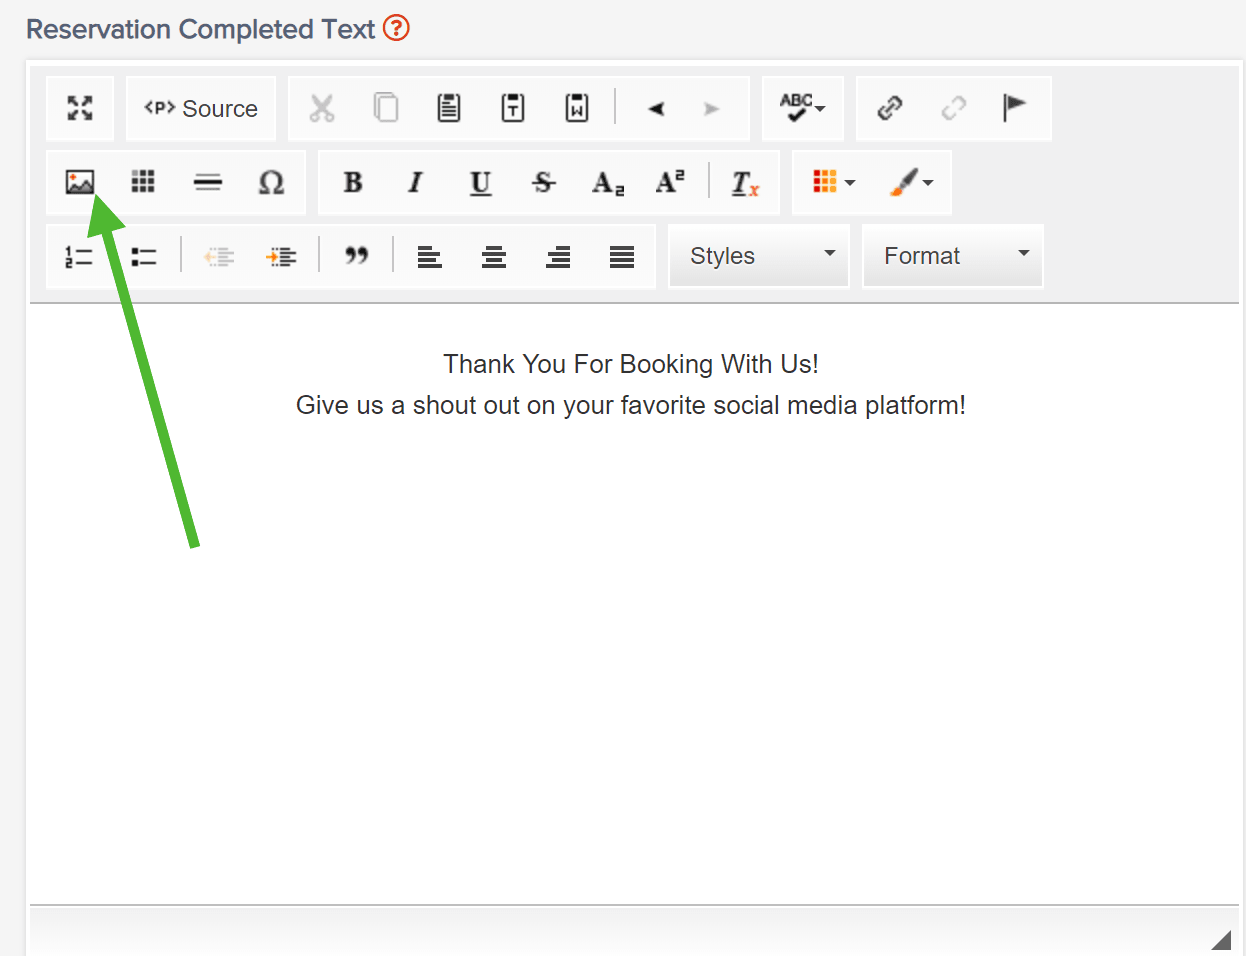Image resolution: width=1246 pixels, height=956 pixels.
Task: Open the spell checker dropdown
Action: (x=802, y=107)
